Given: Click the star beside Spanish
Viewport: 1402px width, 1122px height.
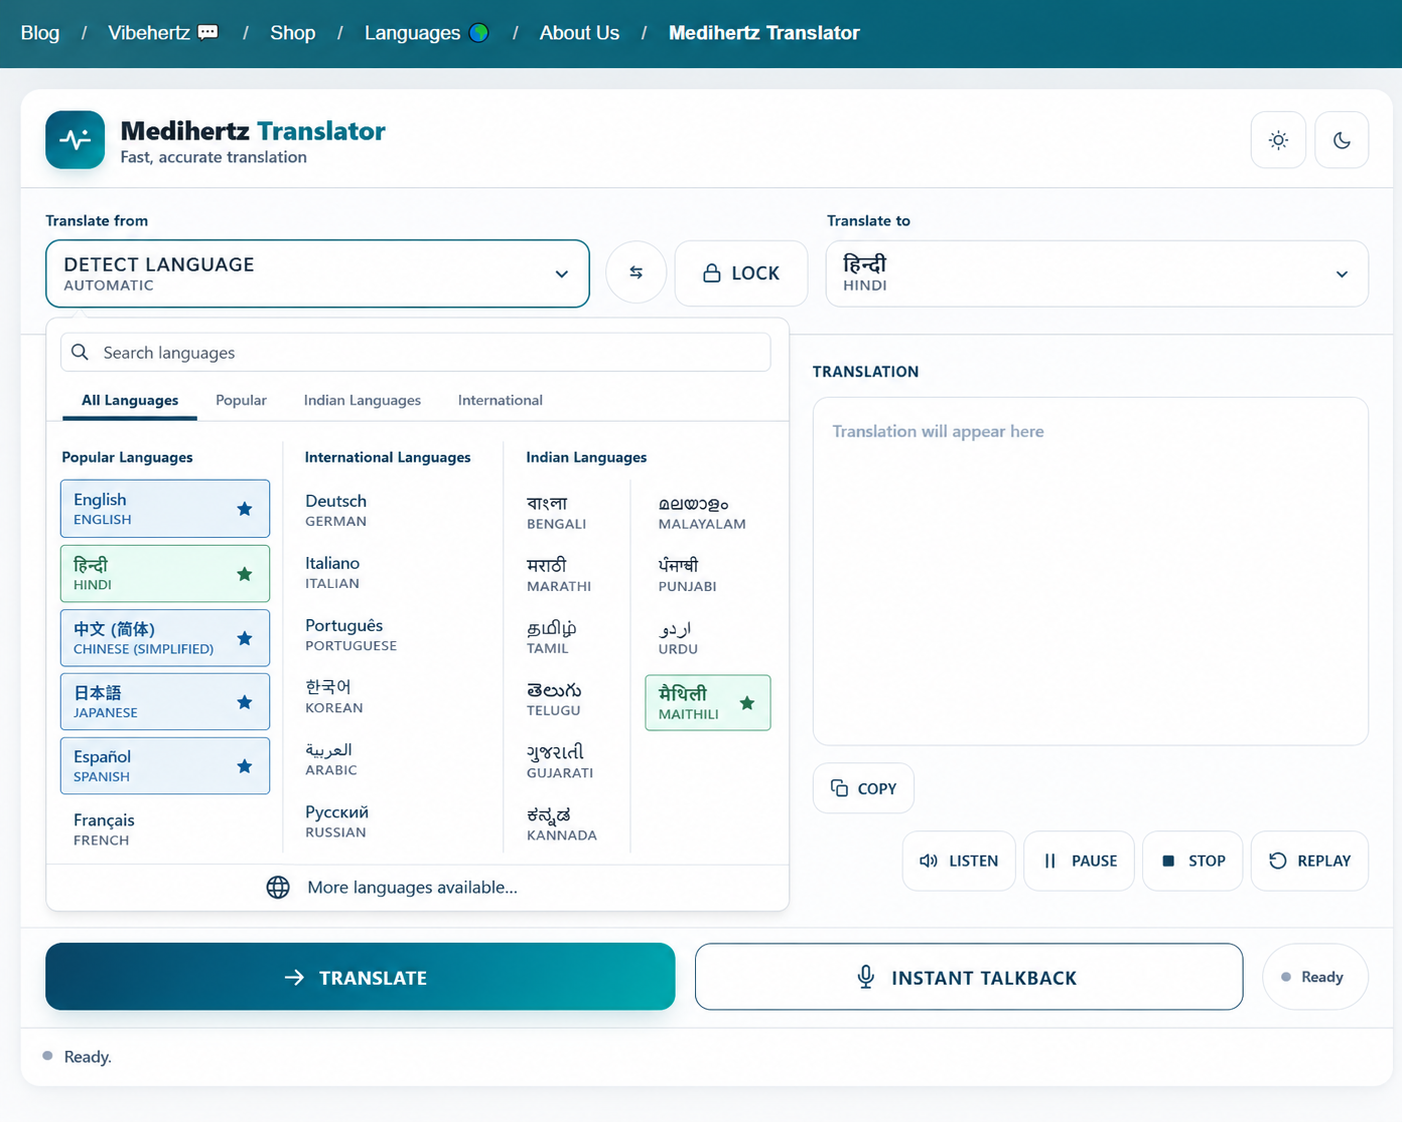Looking at the screenshot, I should [x=244, y=766].
